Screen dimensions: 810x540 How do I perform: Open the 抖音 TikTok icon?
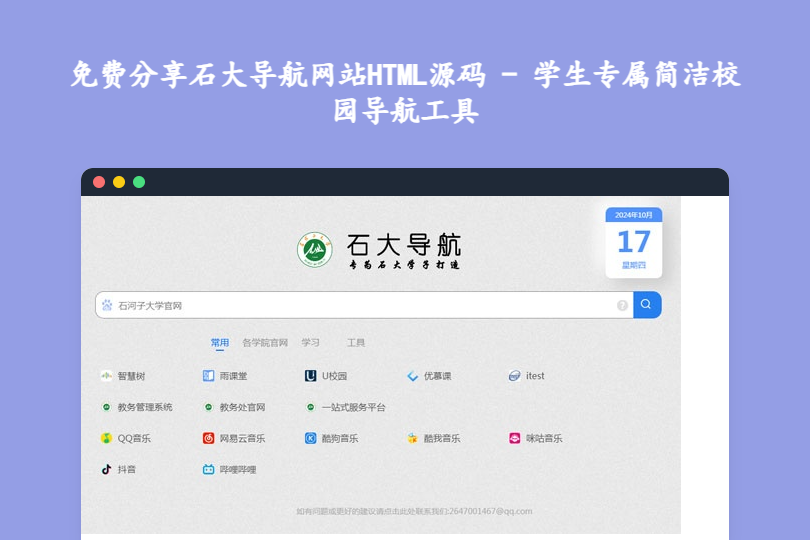pyautogui.click(x=106, y=469)
